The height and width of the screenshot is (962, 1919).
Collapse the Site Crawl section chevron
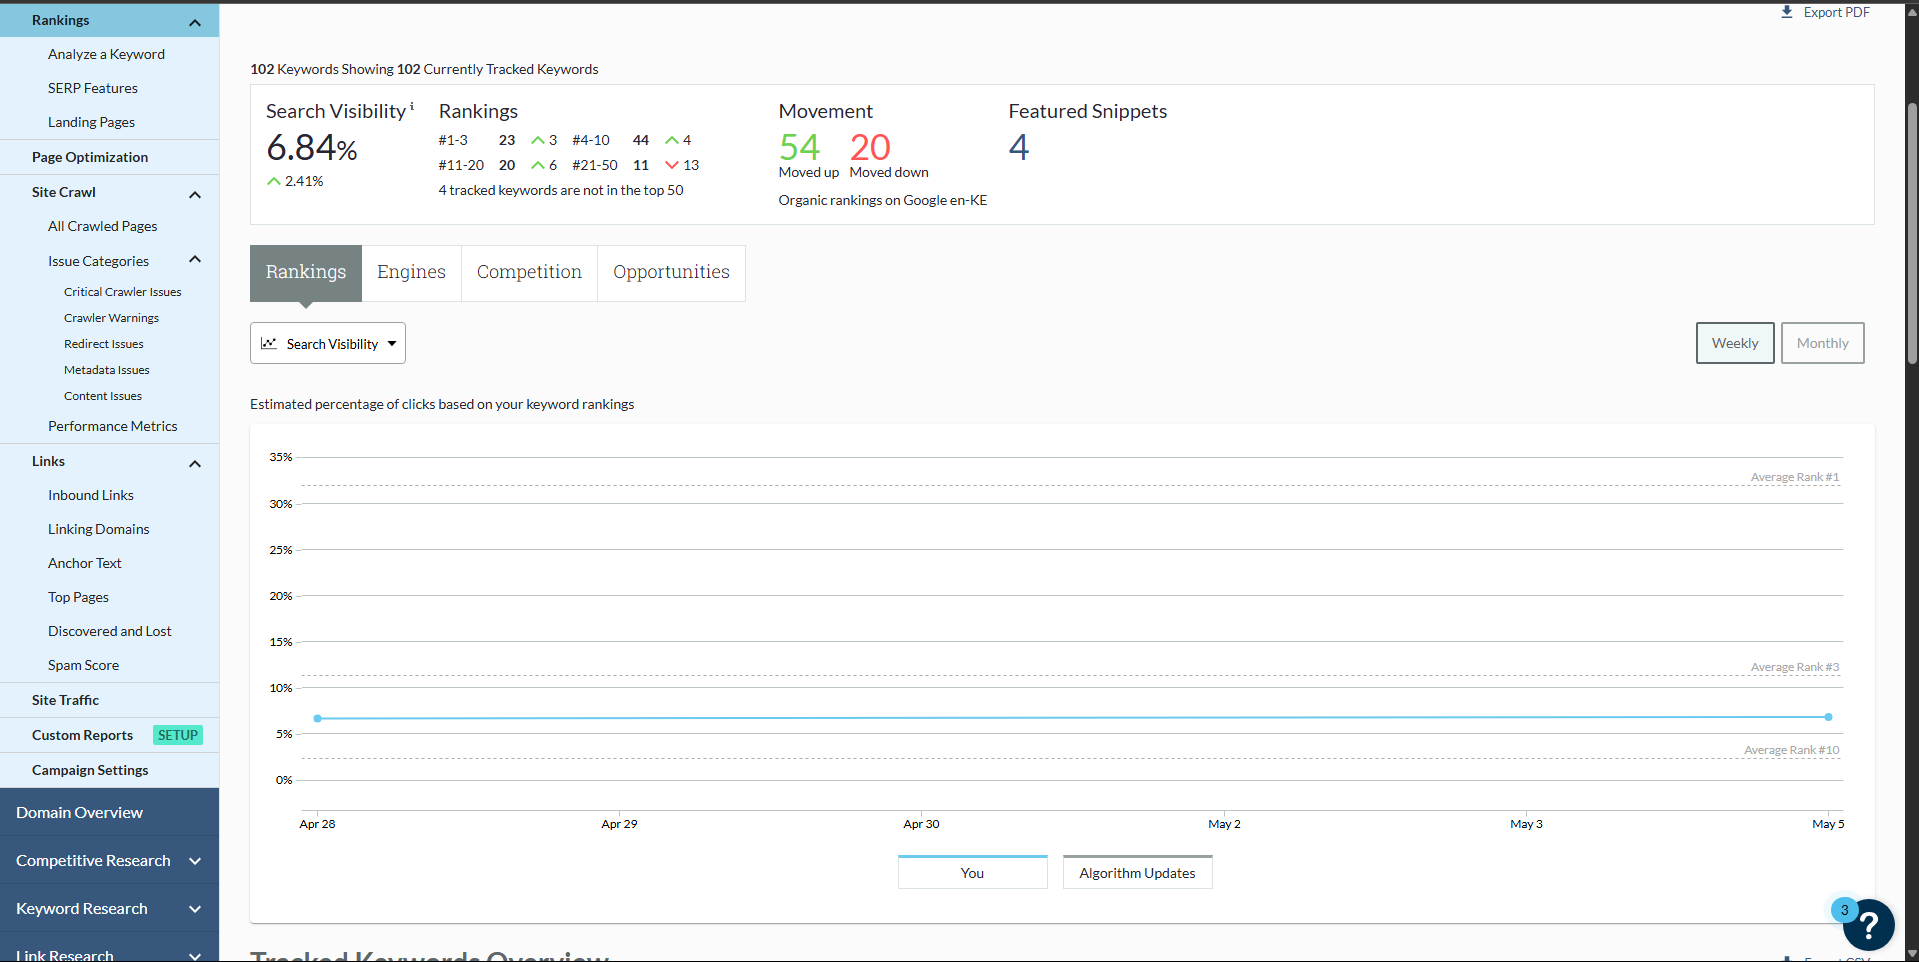195,194
